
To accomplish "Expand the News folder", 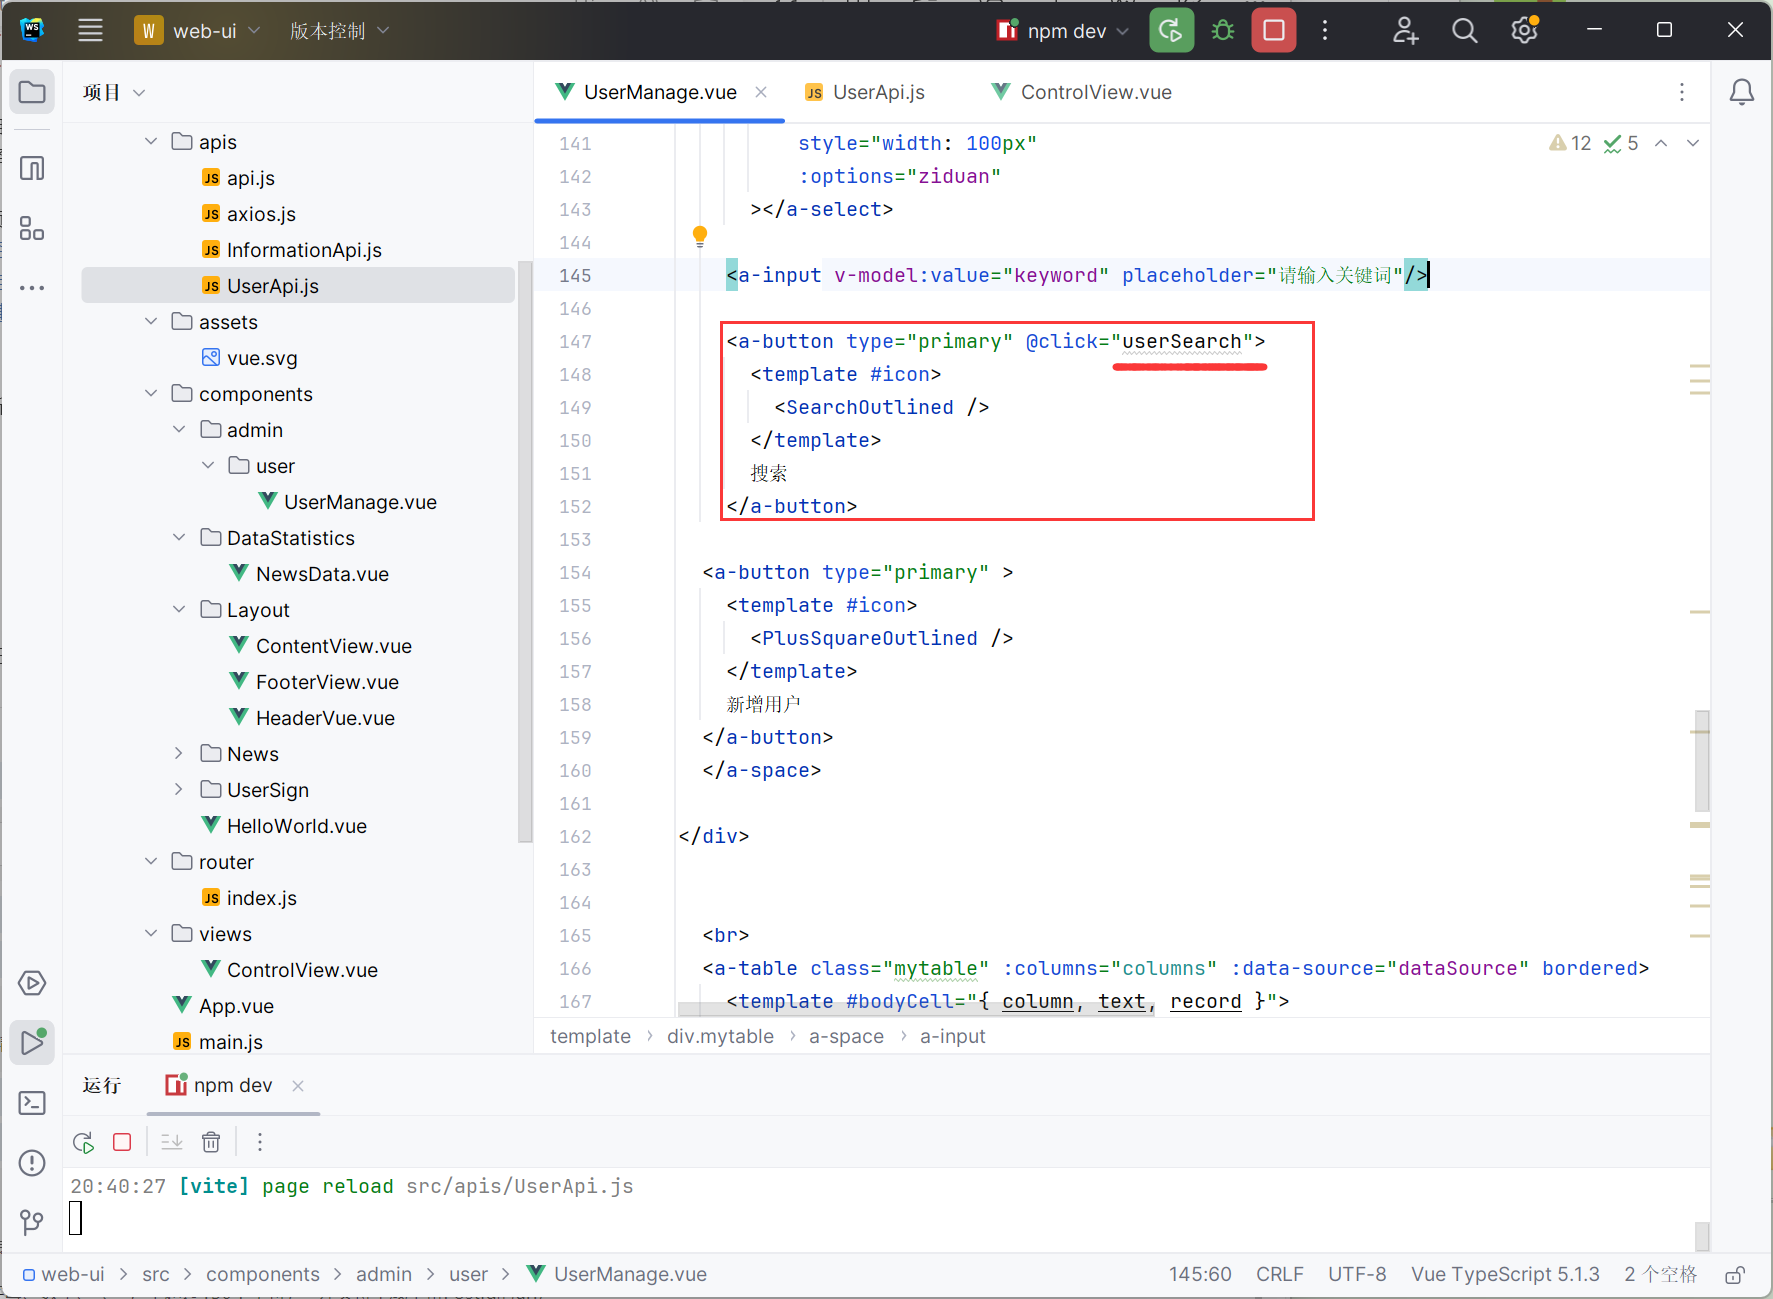I will click(179, 753).
